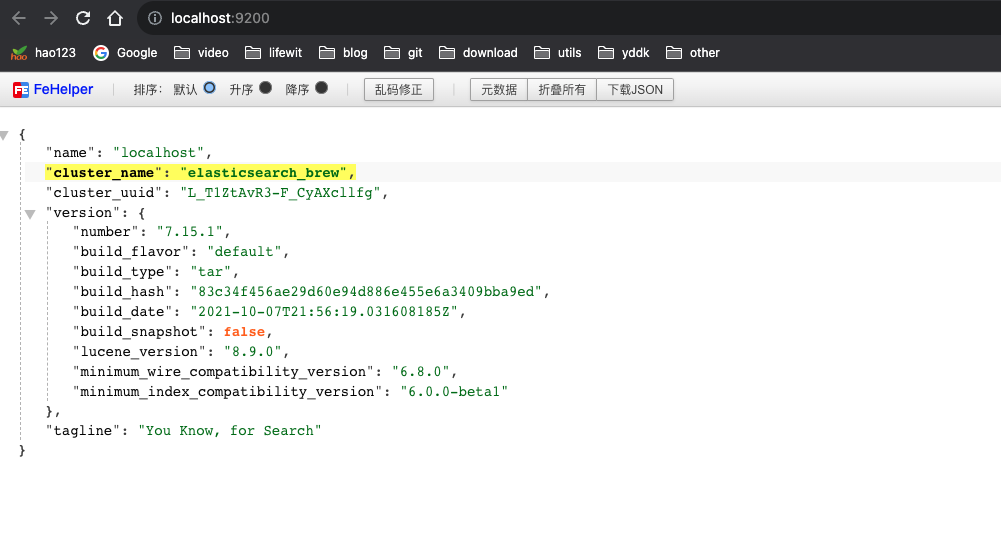Image resolution: width=1001 pixels, height=549 pixels.
Task: Click the "minimum_index_compatibility_version" key
Action: (x=227, y=391)
